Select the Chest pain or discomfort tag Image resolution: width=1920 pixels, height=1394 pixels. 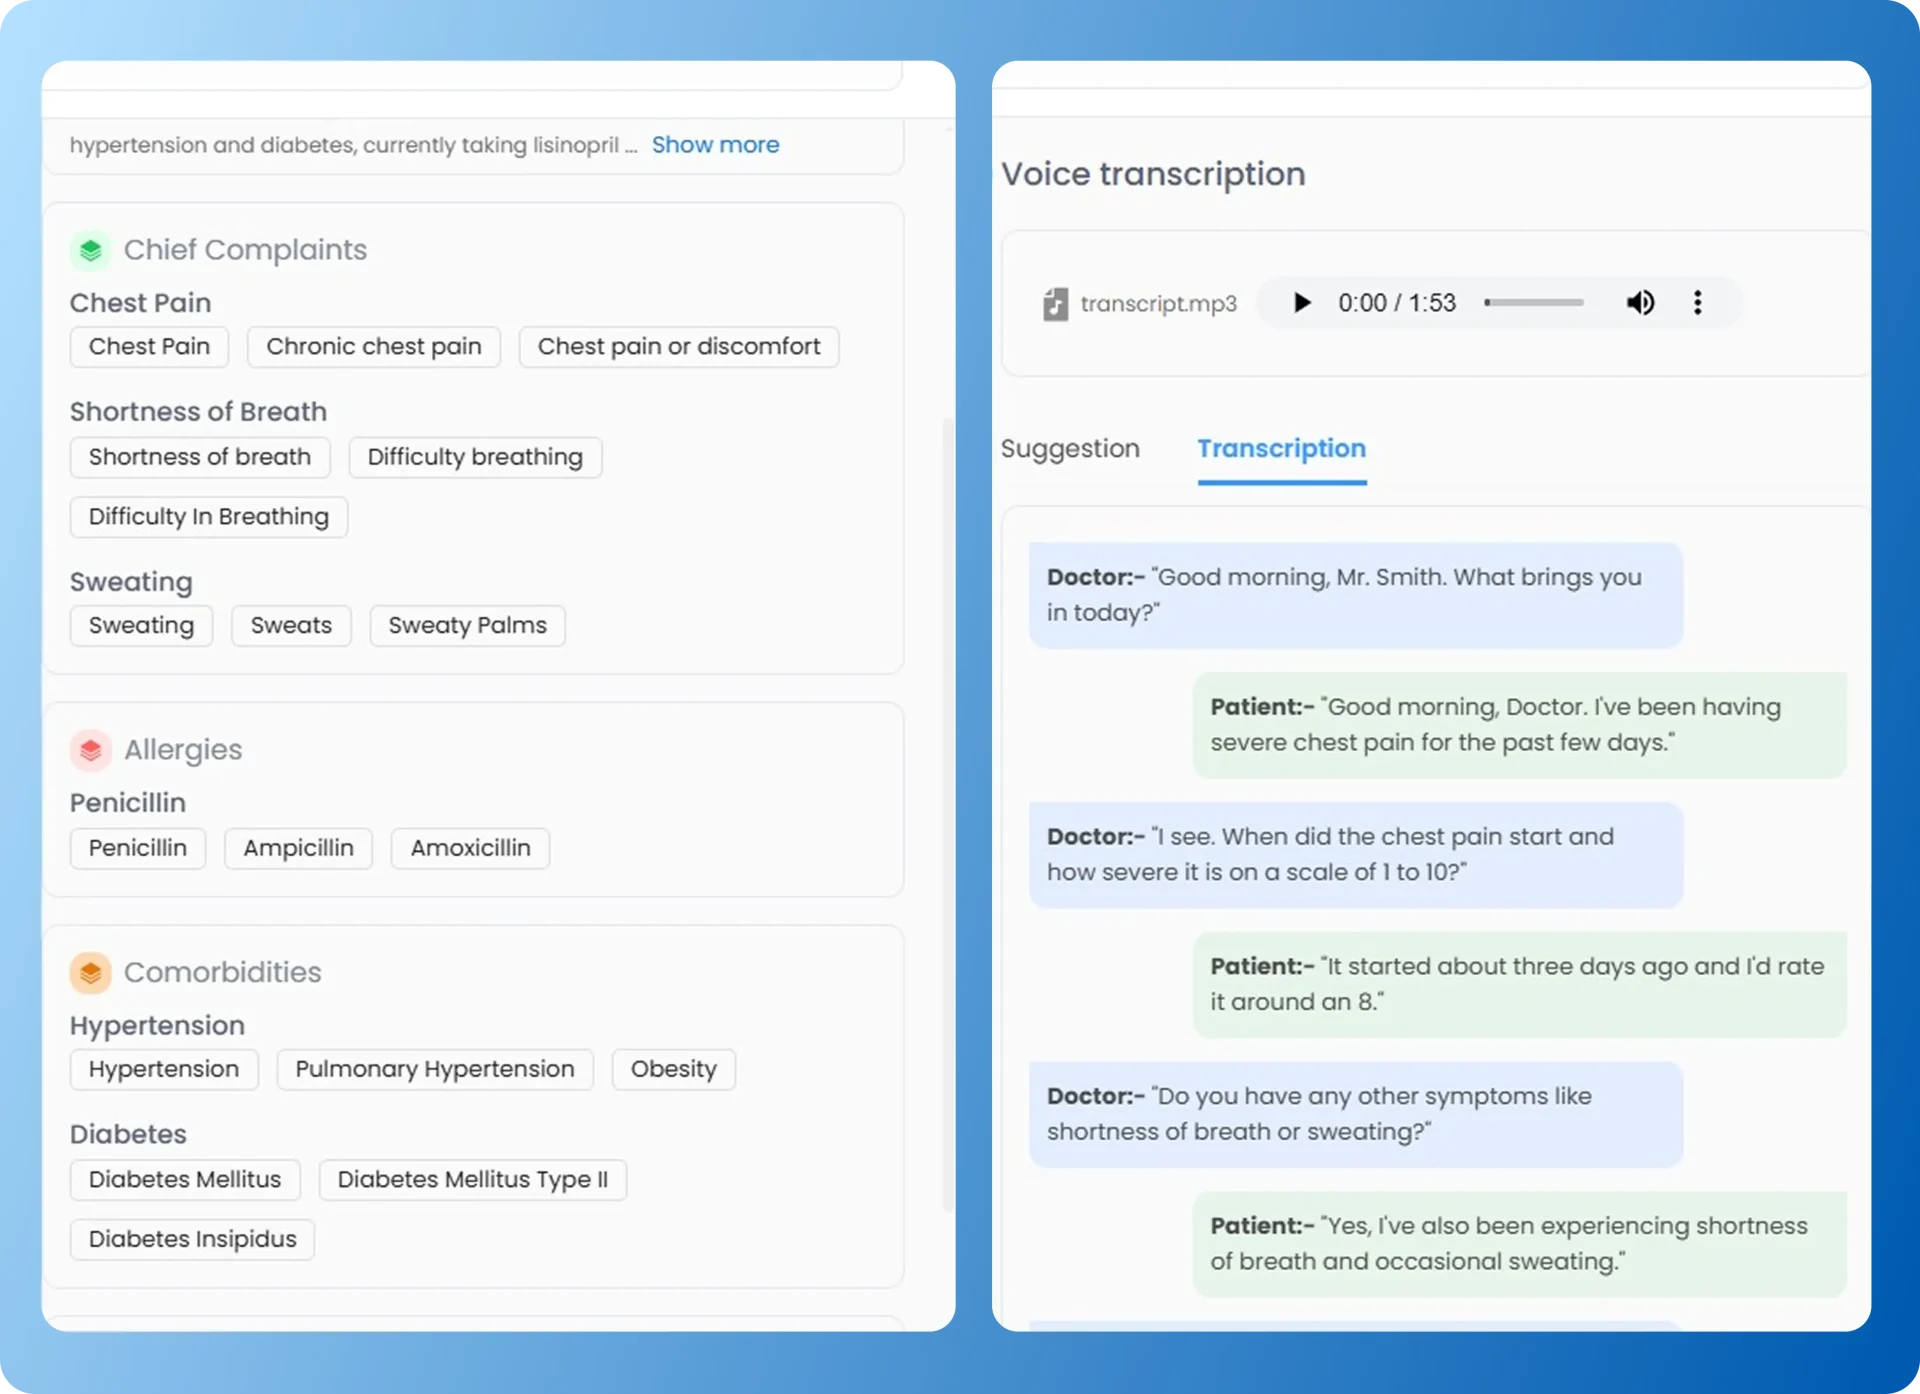[678, 347]
